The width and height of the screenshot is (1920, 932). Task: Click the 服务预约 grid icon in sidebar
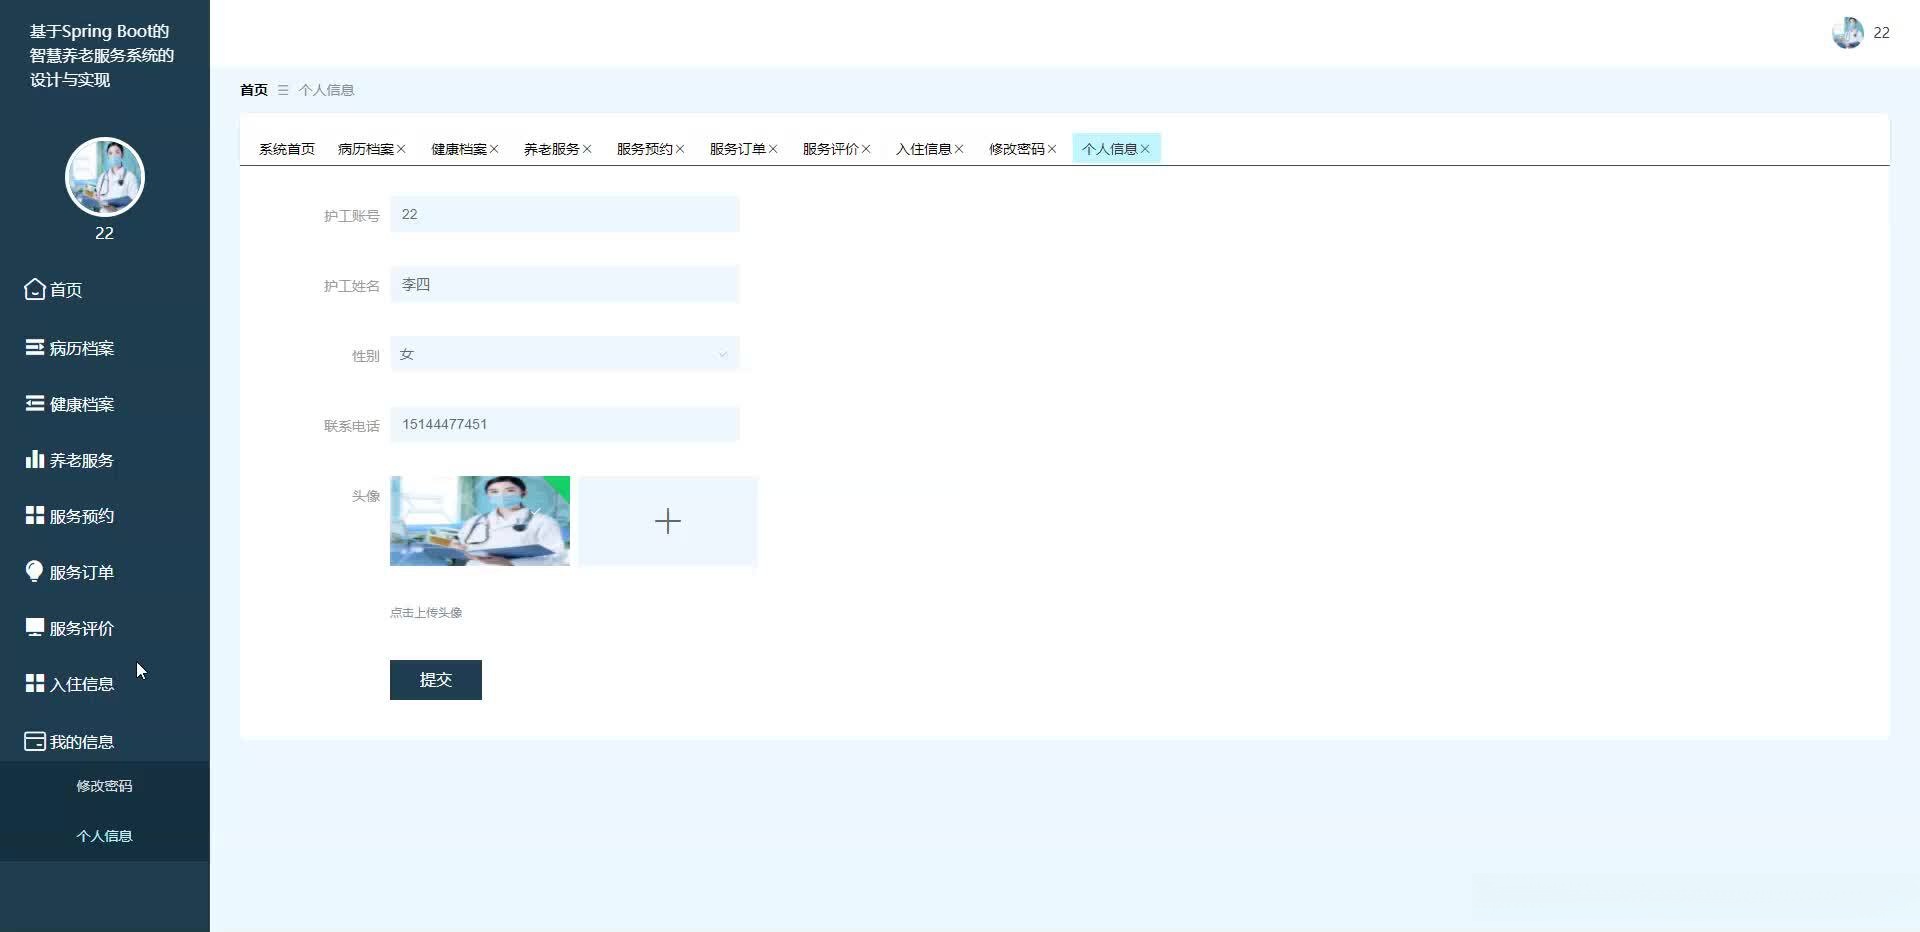point(35,515)
